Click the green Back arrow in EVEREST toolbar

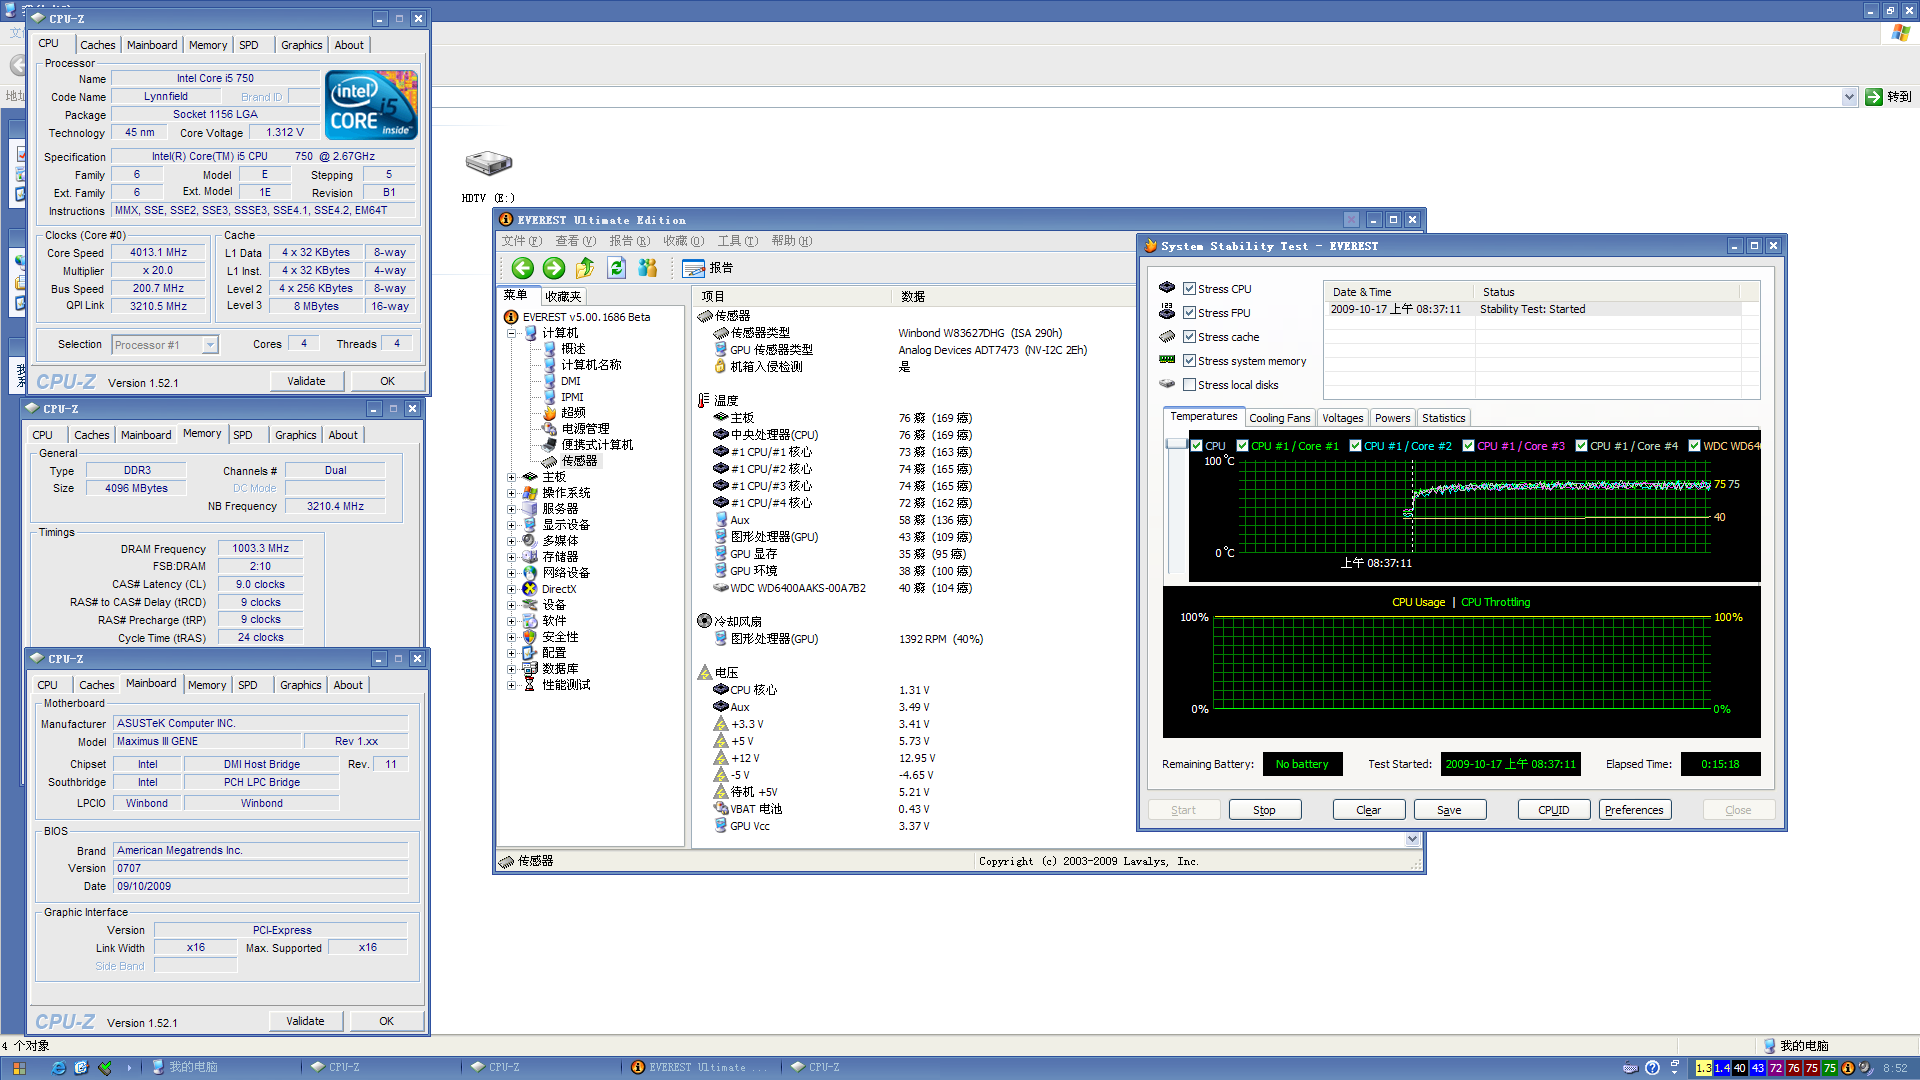522,268
